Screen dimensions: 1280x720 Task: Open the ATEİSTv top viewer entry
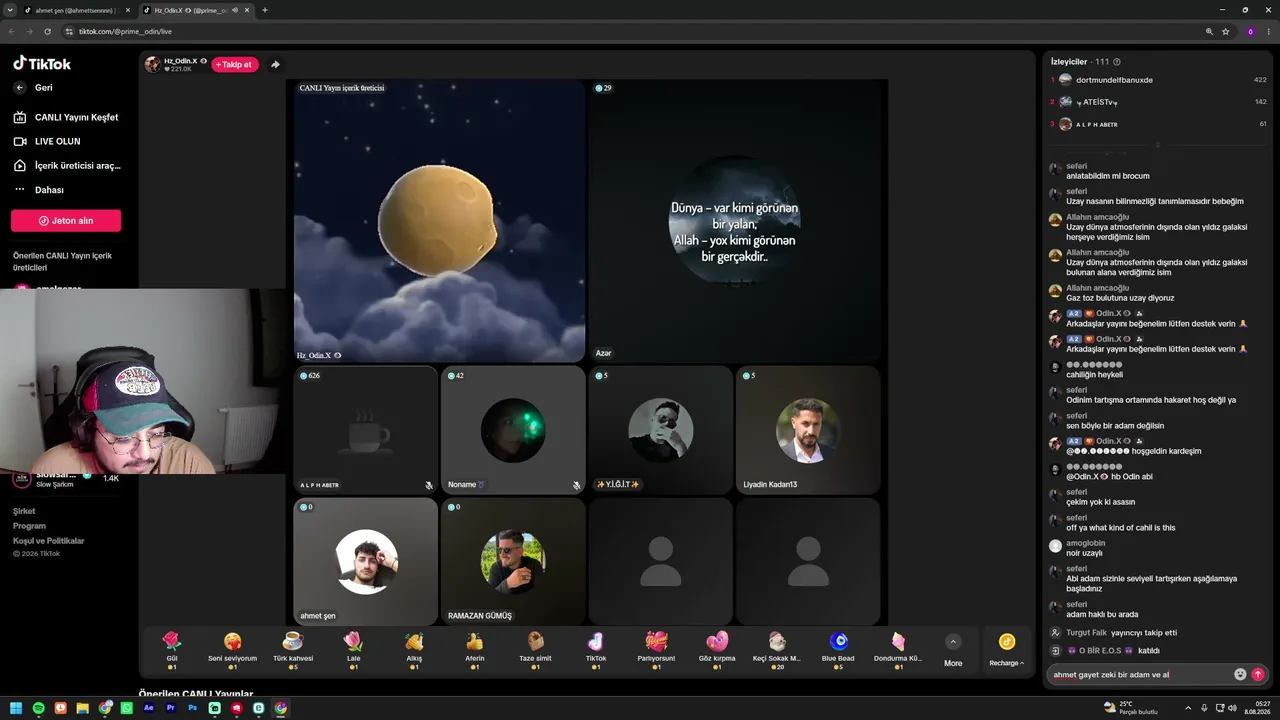pyautogui.click(x=1158, y=102)
